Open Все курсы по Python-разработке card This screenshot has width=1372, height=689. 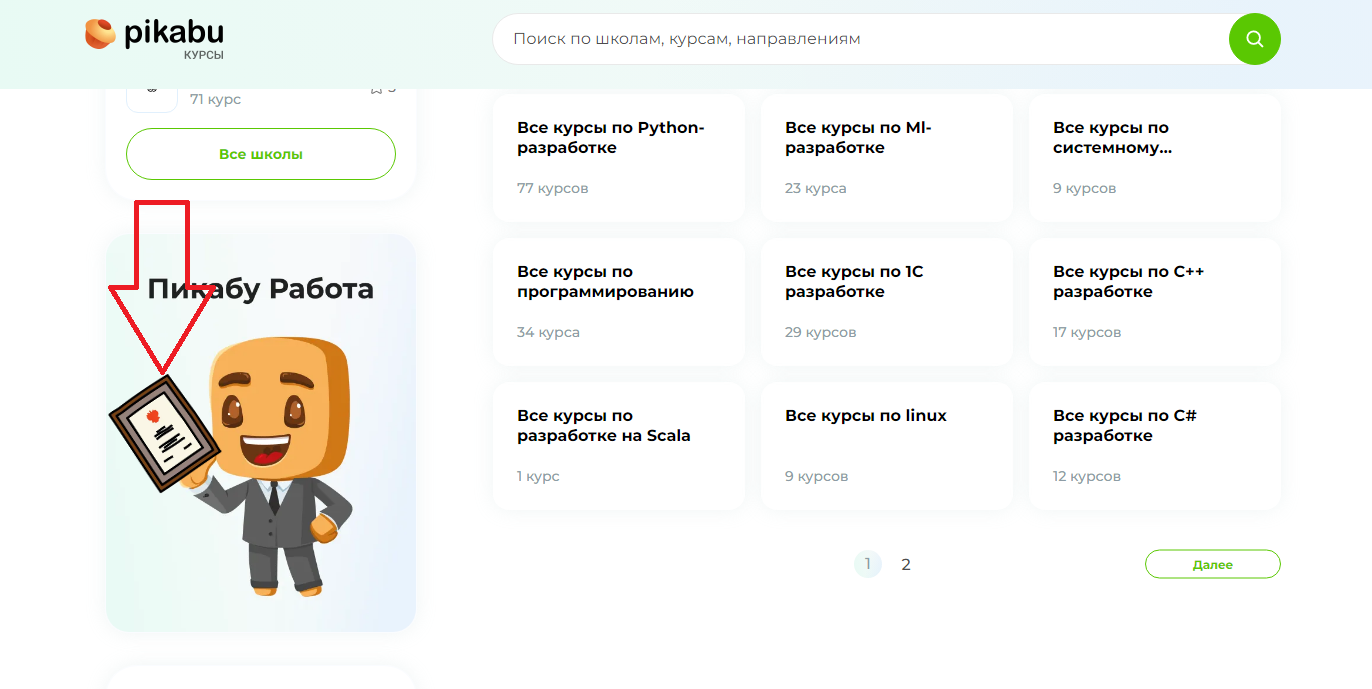click(x=619, y=158)
